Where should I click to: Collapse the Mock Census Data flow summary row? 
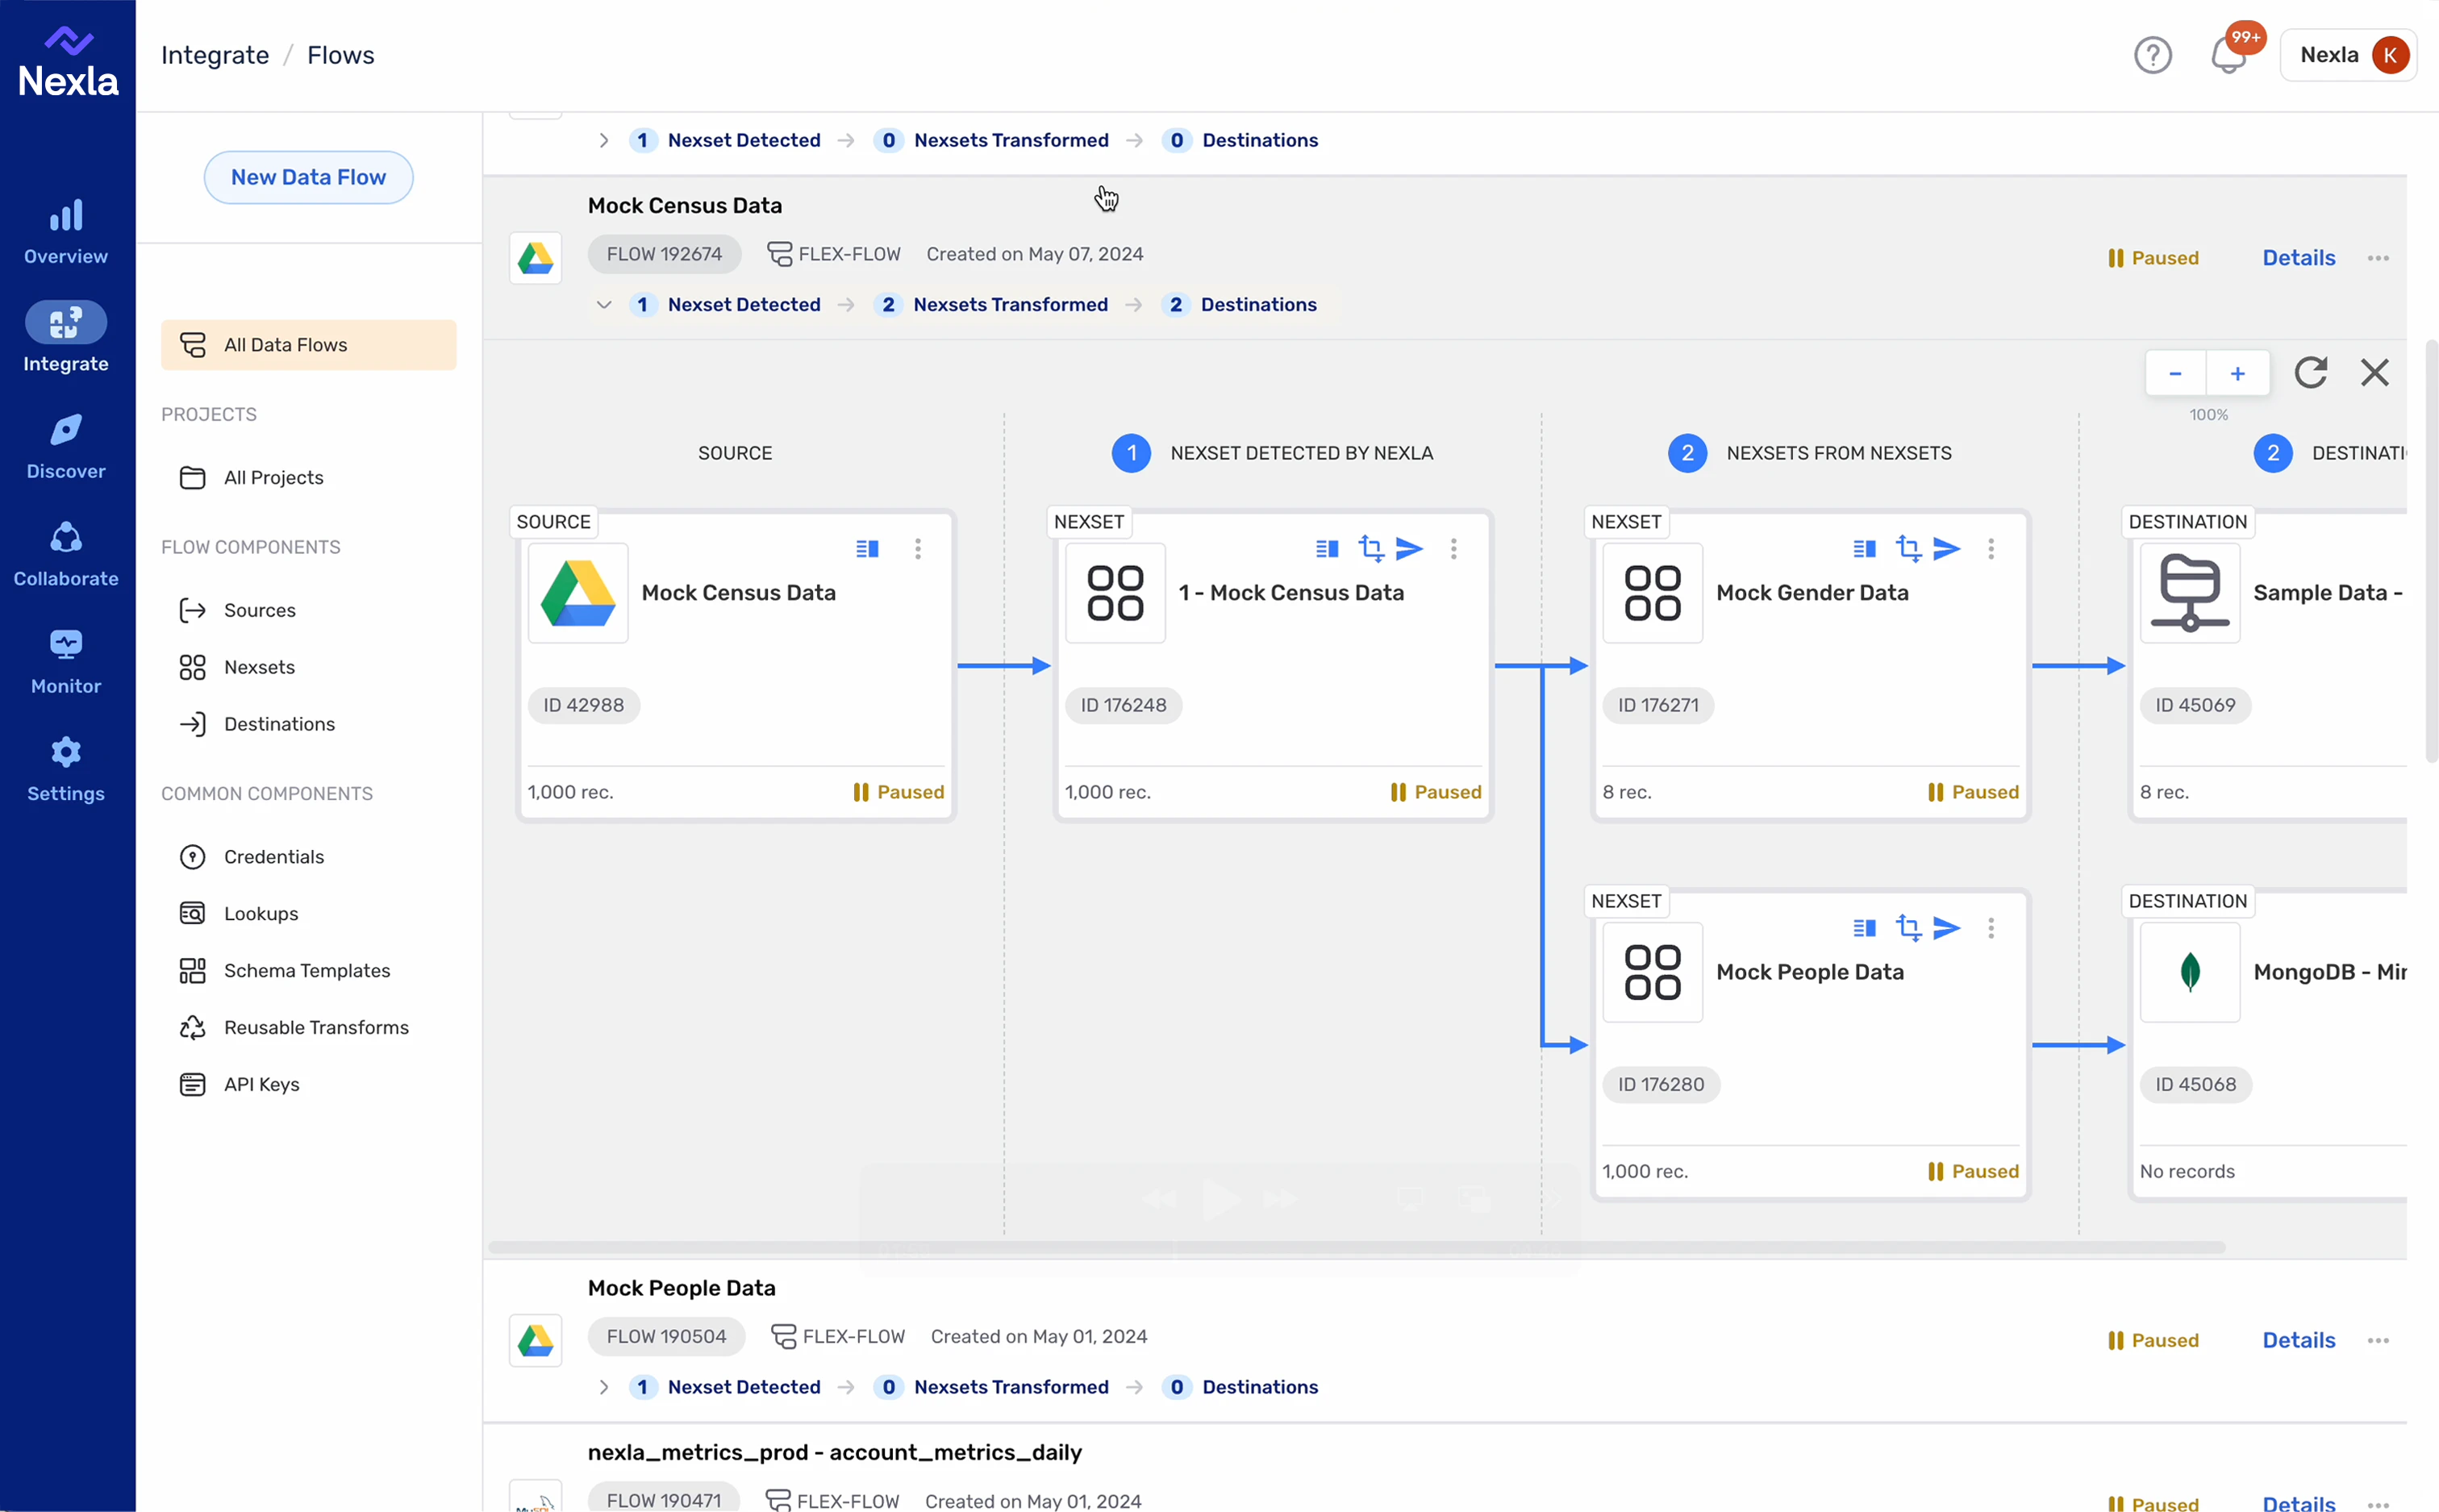(603, 305)
